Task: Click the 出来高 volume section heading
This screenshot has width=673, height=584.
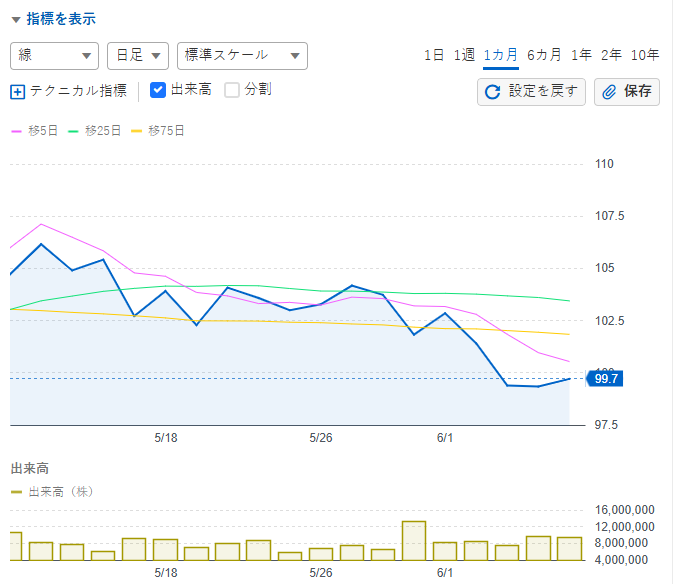Action: pos(30,469)
